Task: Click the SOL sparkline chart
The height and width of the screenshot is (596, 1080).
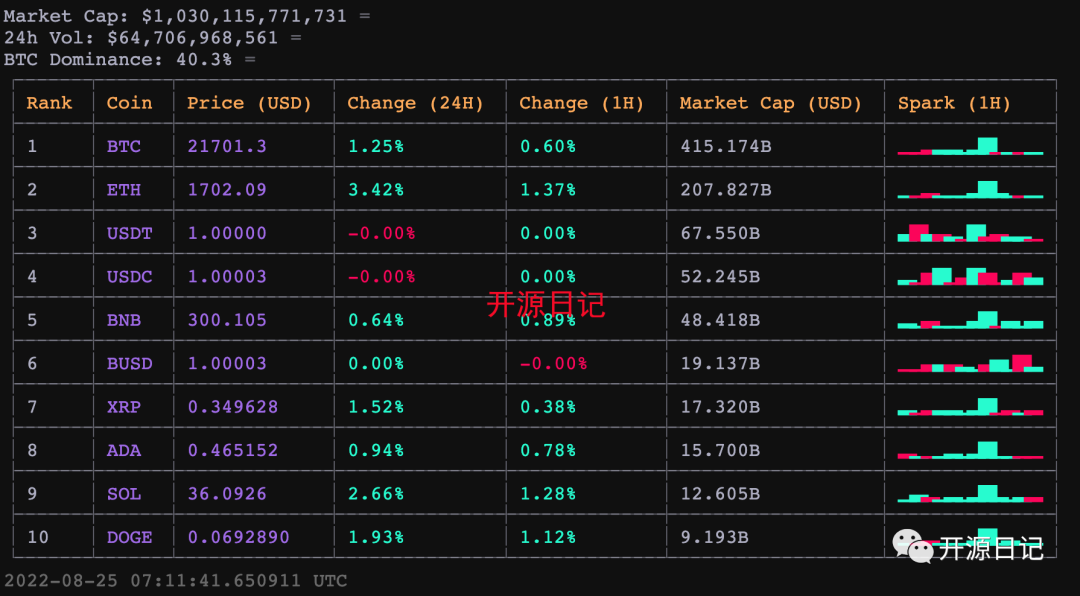Action: click(970, 493)
